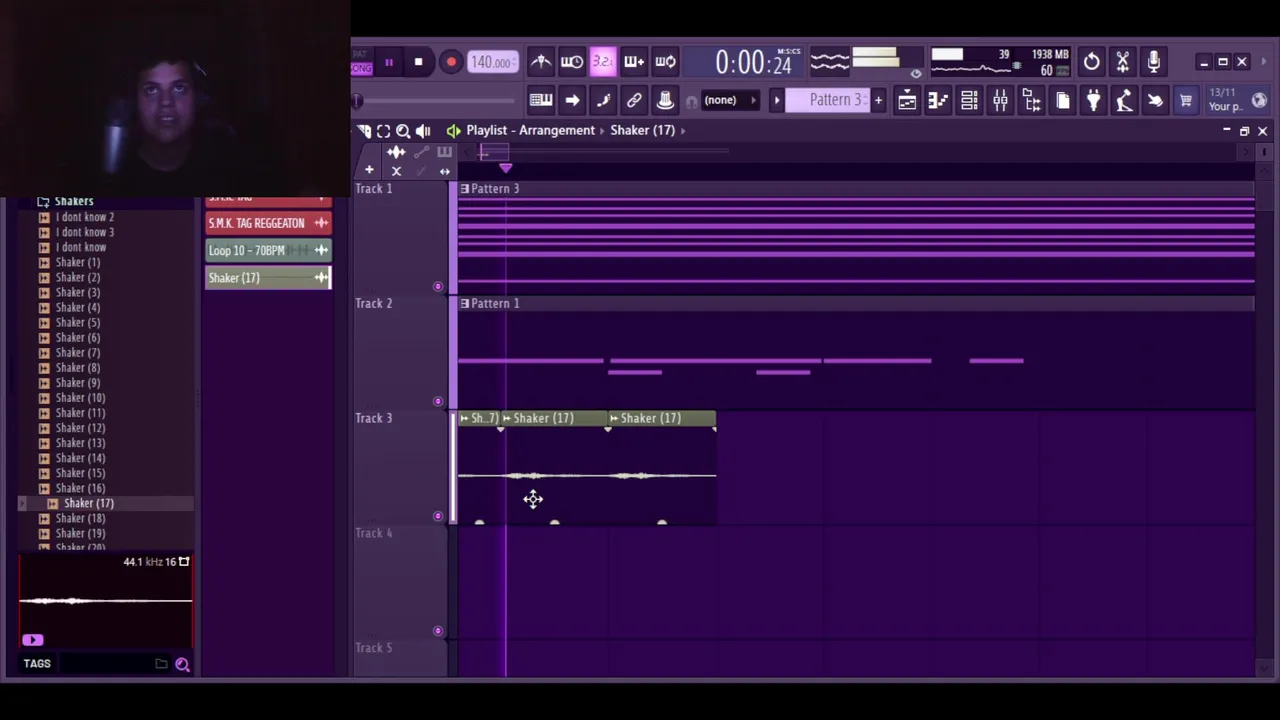This screenshot has height=720, width=1280.
Task: Select S.M.K. TAG REGGEATON in picker
Action: tap(268, 224)
